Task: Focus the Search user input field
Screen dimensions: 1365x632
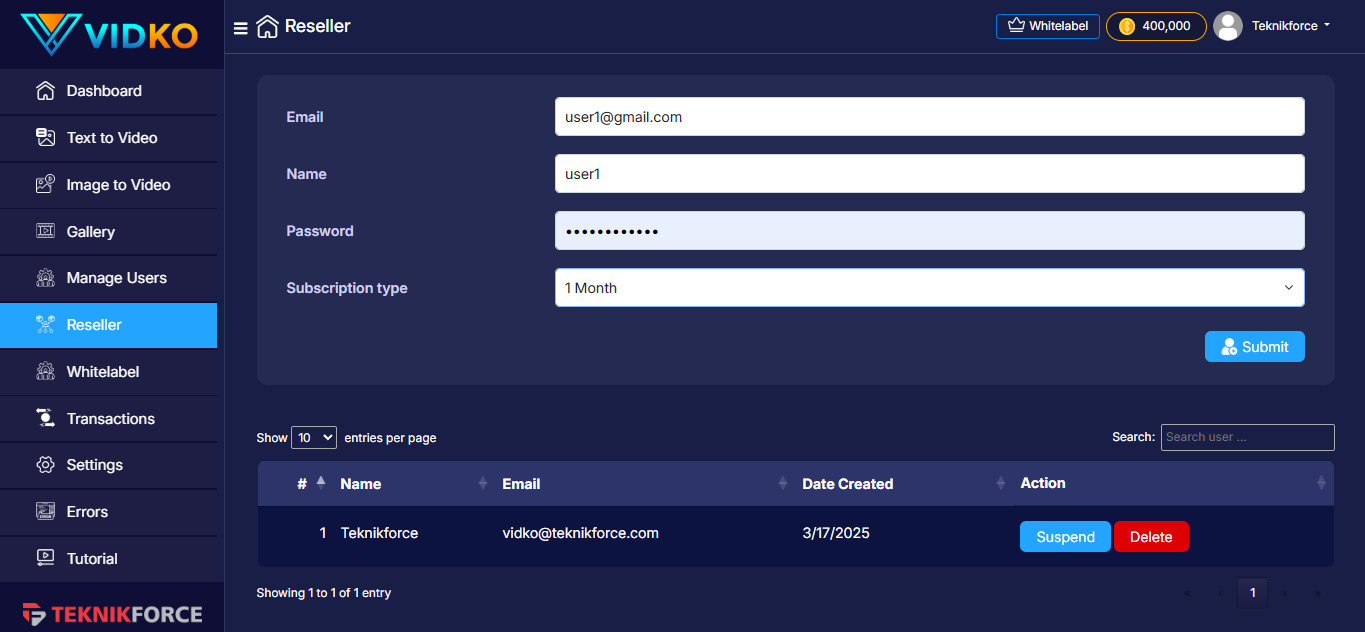Action: pyautogui.click(x=1246, y=437)
